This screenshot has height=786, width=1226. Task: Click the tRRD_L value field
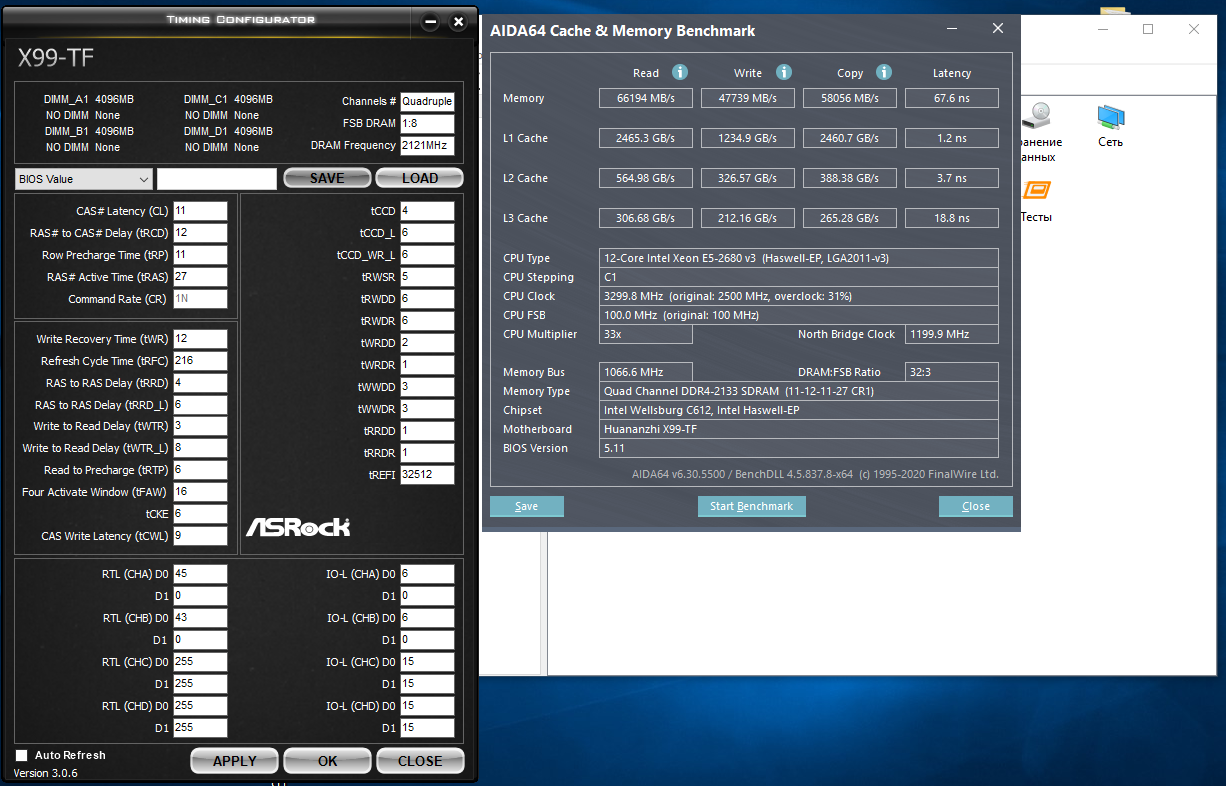200,405
